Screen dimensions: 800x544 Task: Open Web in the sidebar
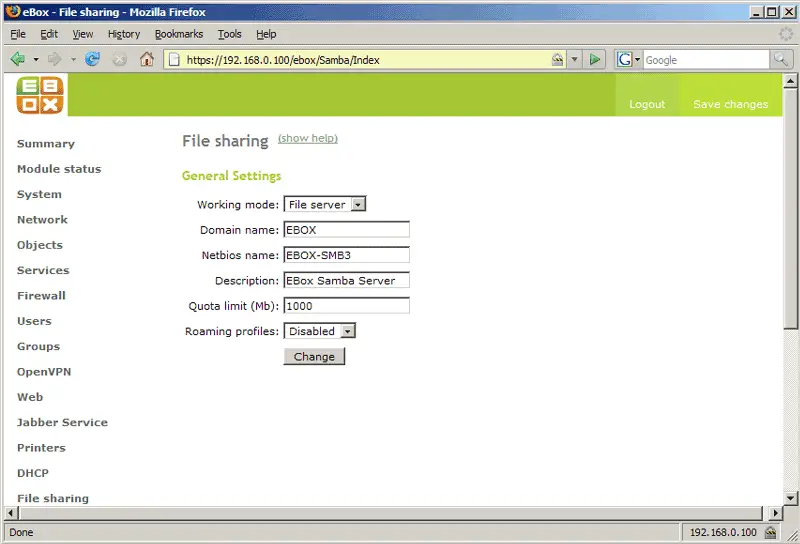30,397
